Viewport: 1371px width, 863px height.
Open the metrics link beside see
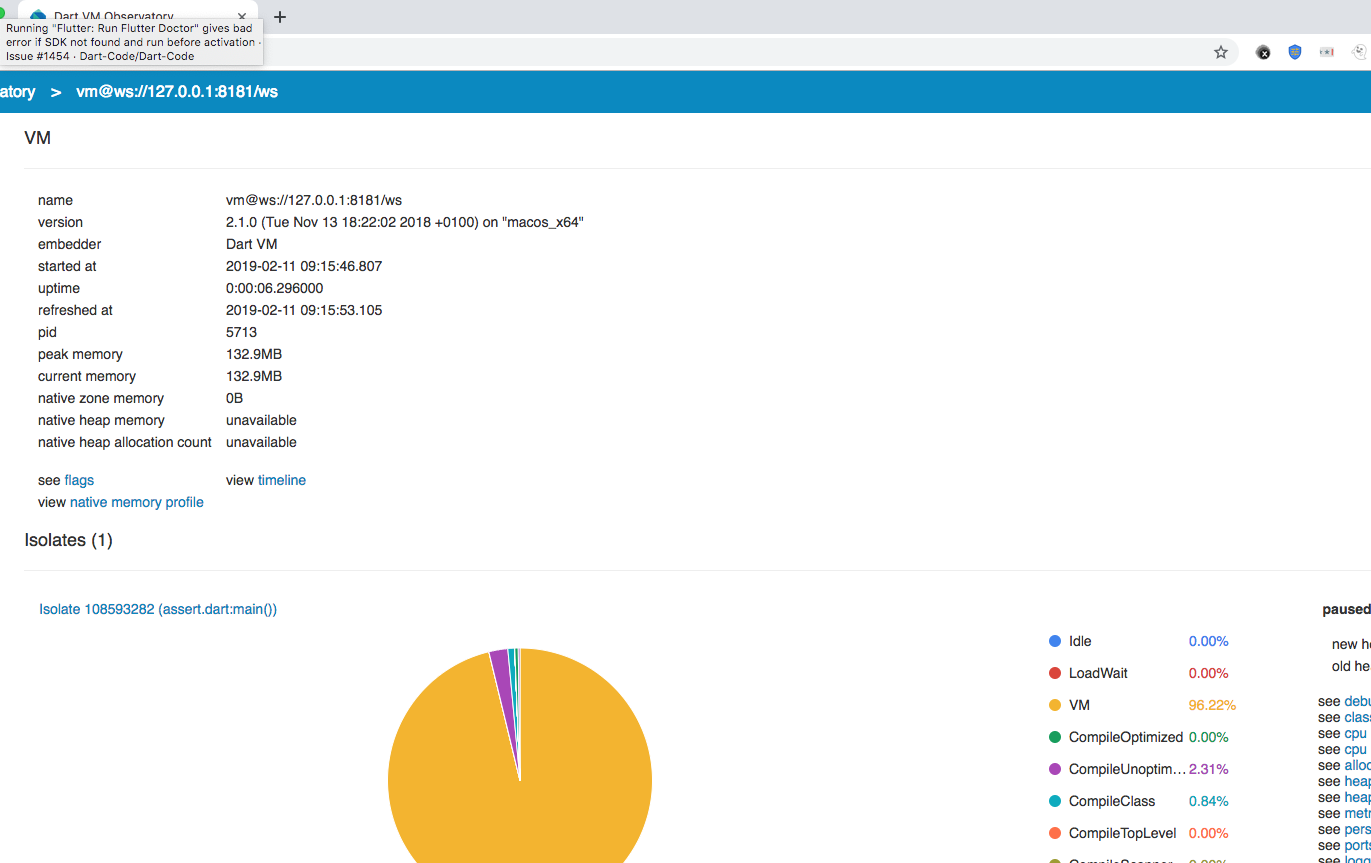(1357, 813)
